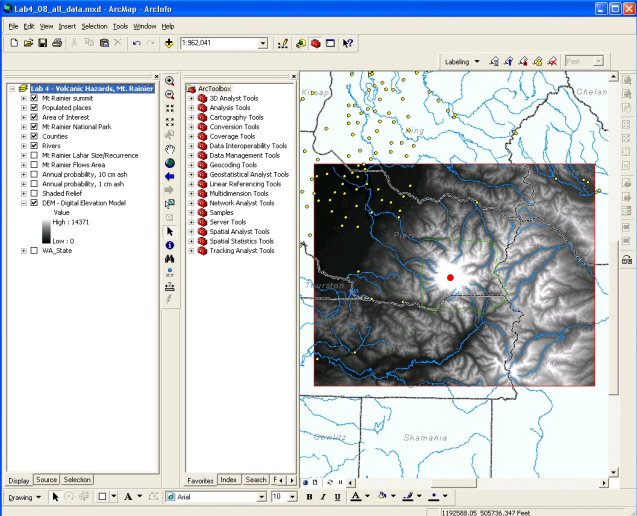Image resolution: width=637 pixels, height=516 pixels.
Task: Toggle the Area of Interest layer checkbox
Action: pos(34,117)
